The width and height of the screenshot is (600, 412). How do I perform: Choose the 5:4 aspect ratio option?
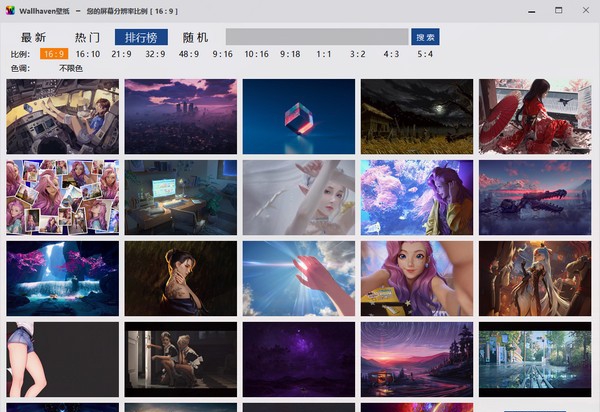[425, 54]
